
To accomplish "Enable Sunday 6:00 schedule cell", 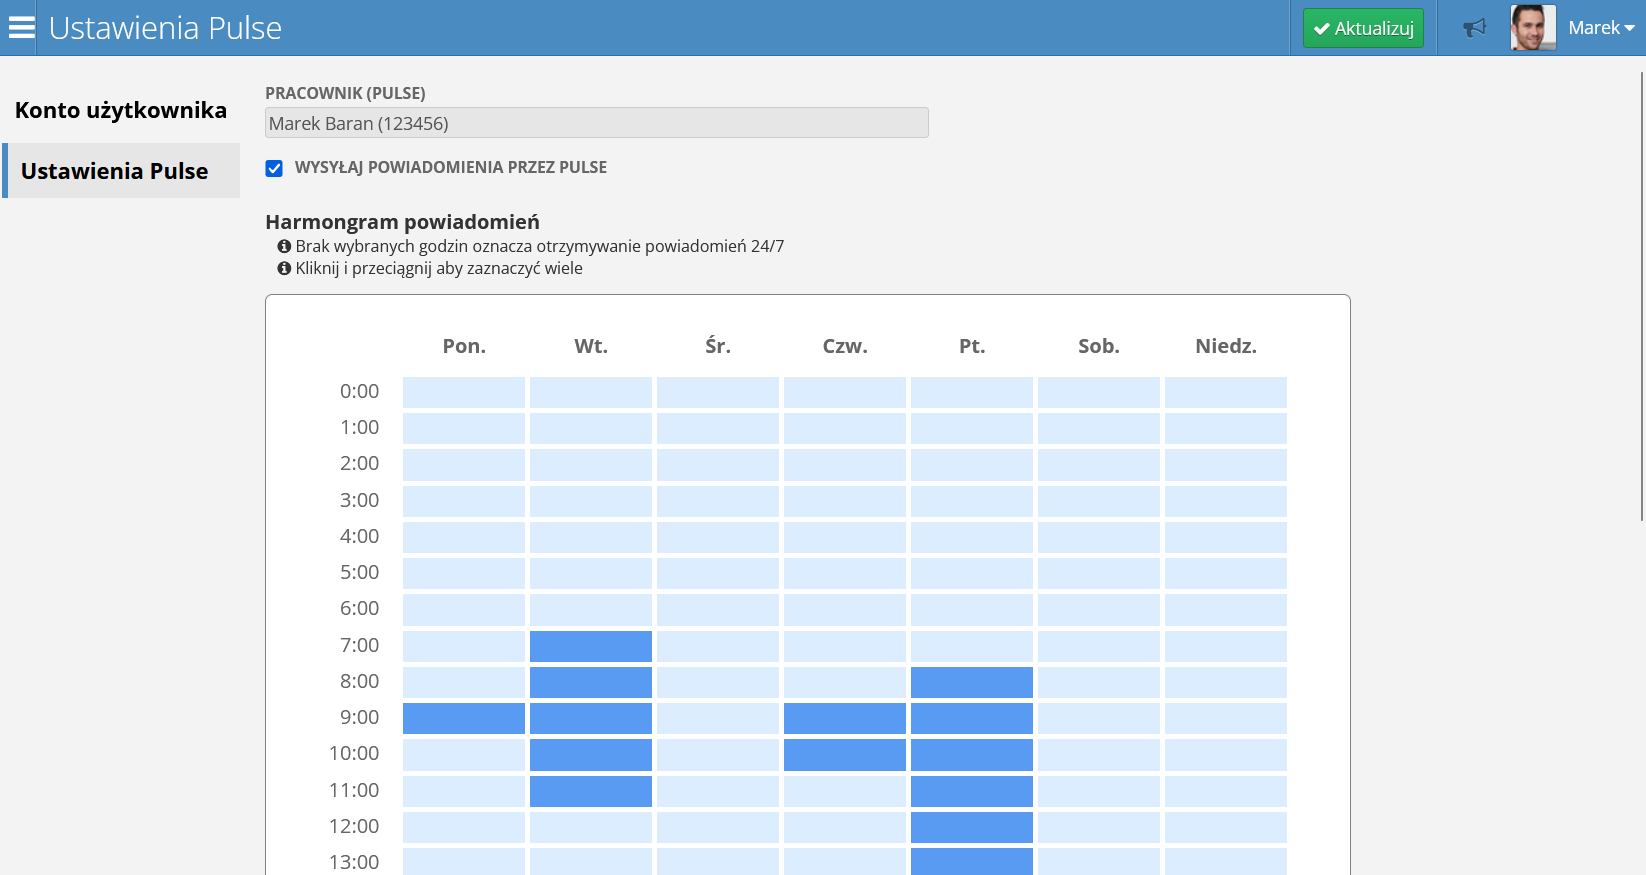I will (1226, 609).
